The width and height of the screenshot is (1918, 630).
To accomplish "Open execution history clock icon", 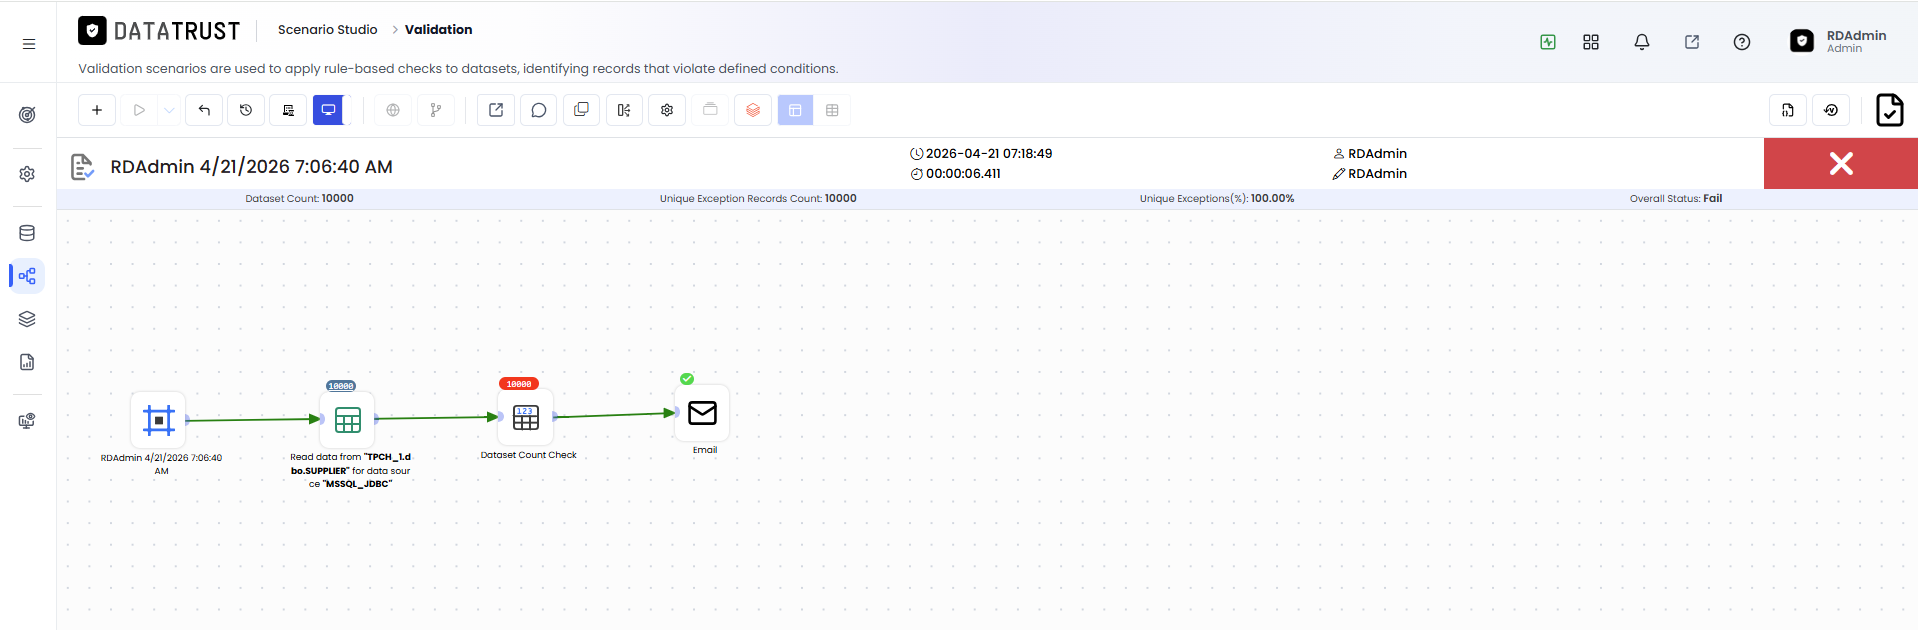I will tap(246, 110).
